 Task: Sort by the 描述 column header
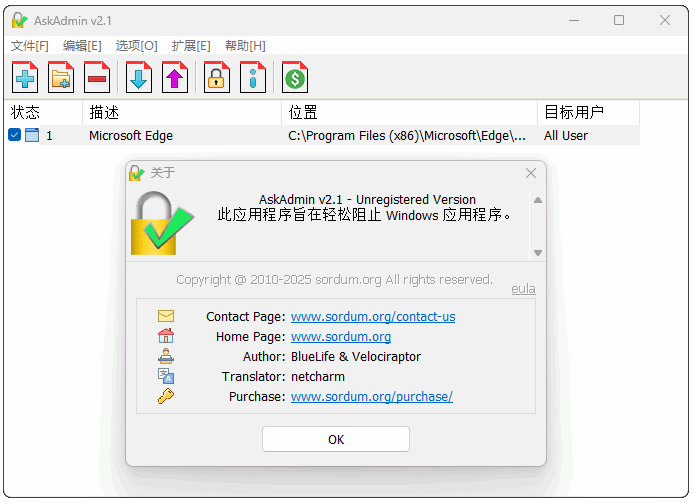point(182,113)
